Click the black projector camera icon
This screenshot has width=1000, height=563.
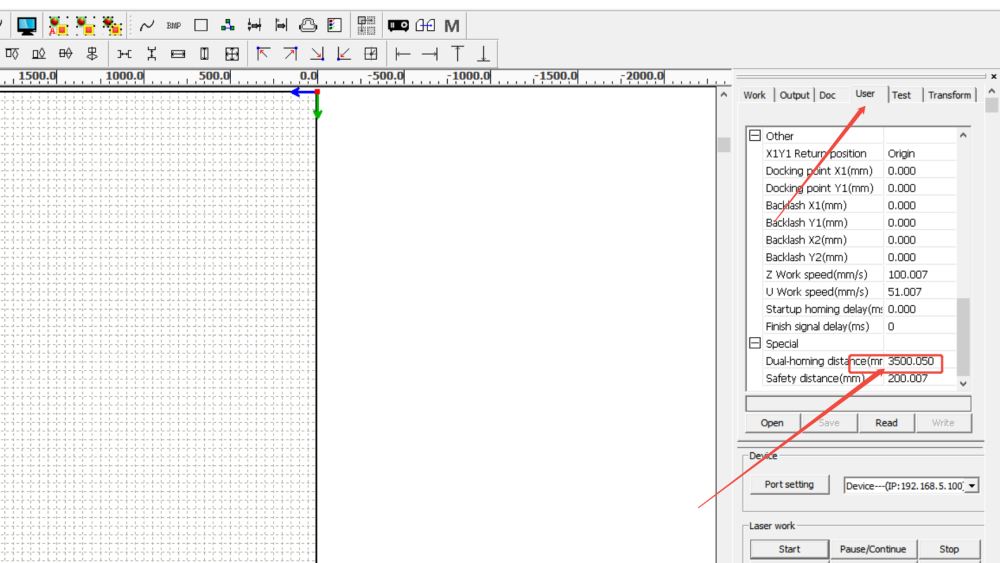pyautogui.click(x=399, y=26)
